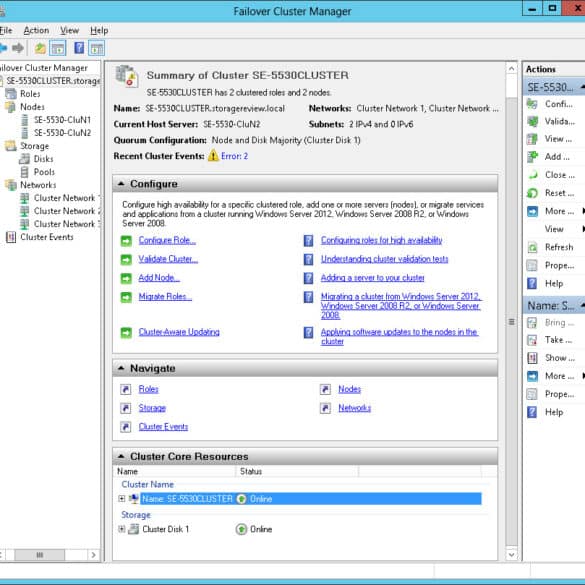Click the green arrow beside Migrate Roles

pyautogui.click(x=126, y=297)
